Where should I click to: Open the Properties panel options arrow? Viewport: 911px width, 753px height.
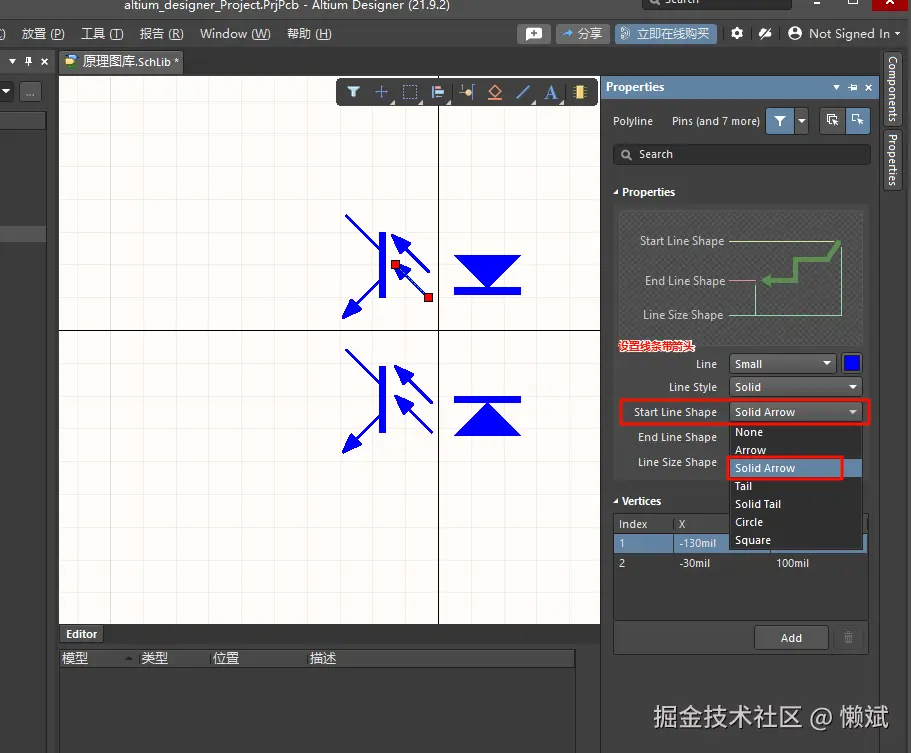coord(836,87)
